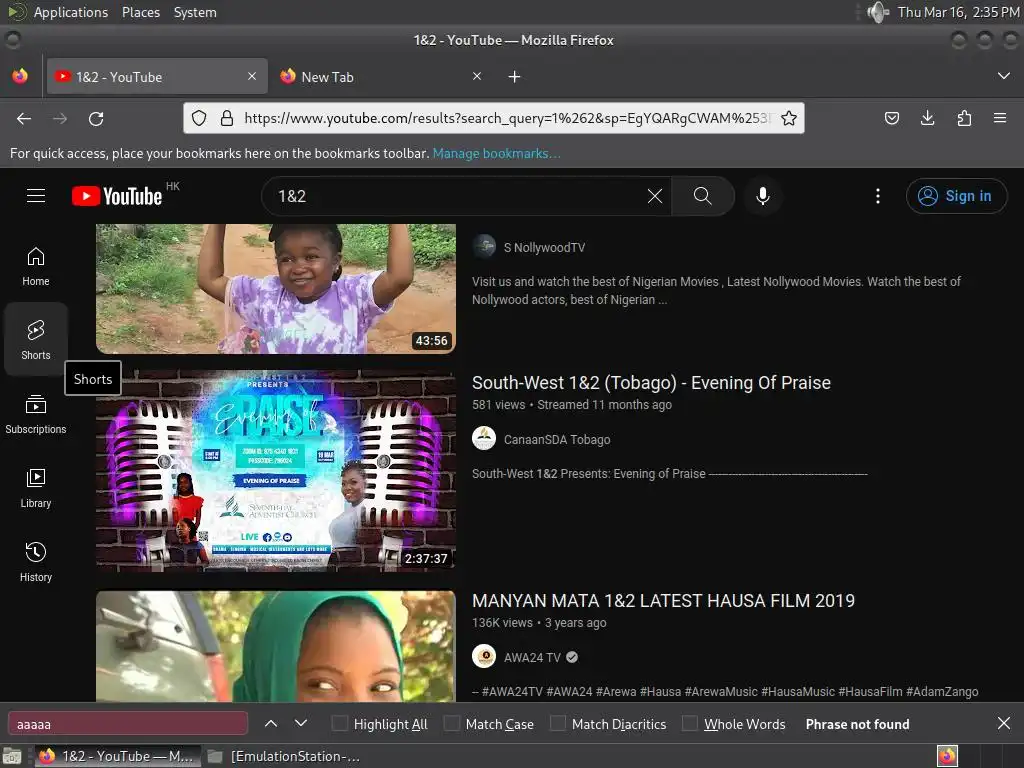Bookmark this page with star icon
The height and width of the screenshot is (768, 1024).
pos(789,118)
